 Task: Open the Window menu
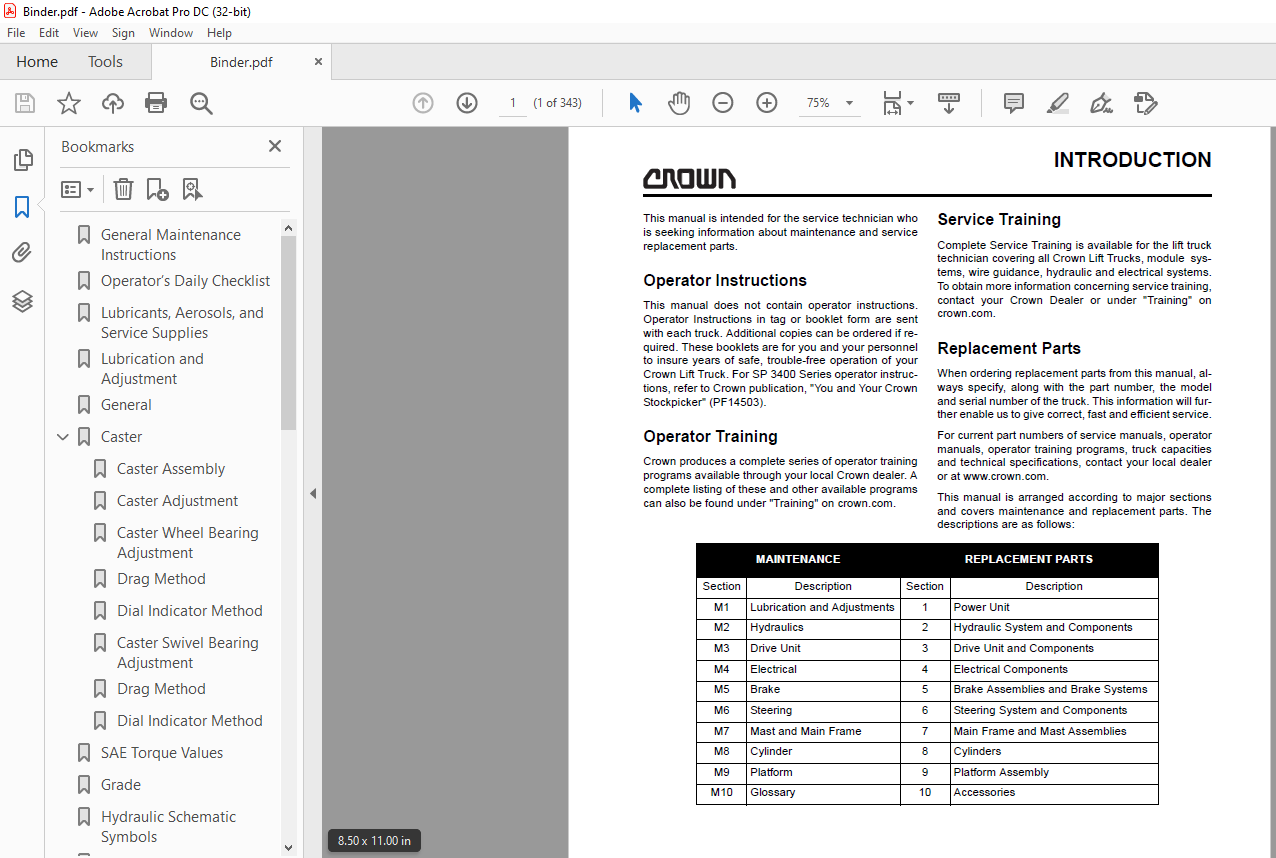(x=171, y=33)
